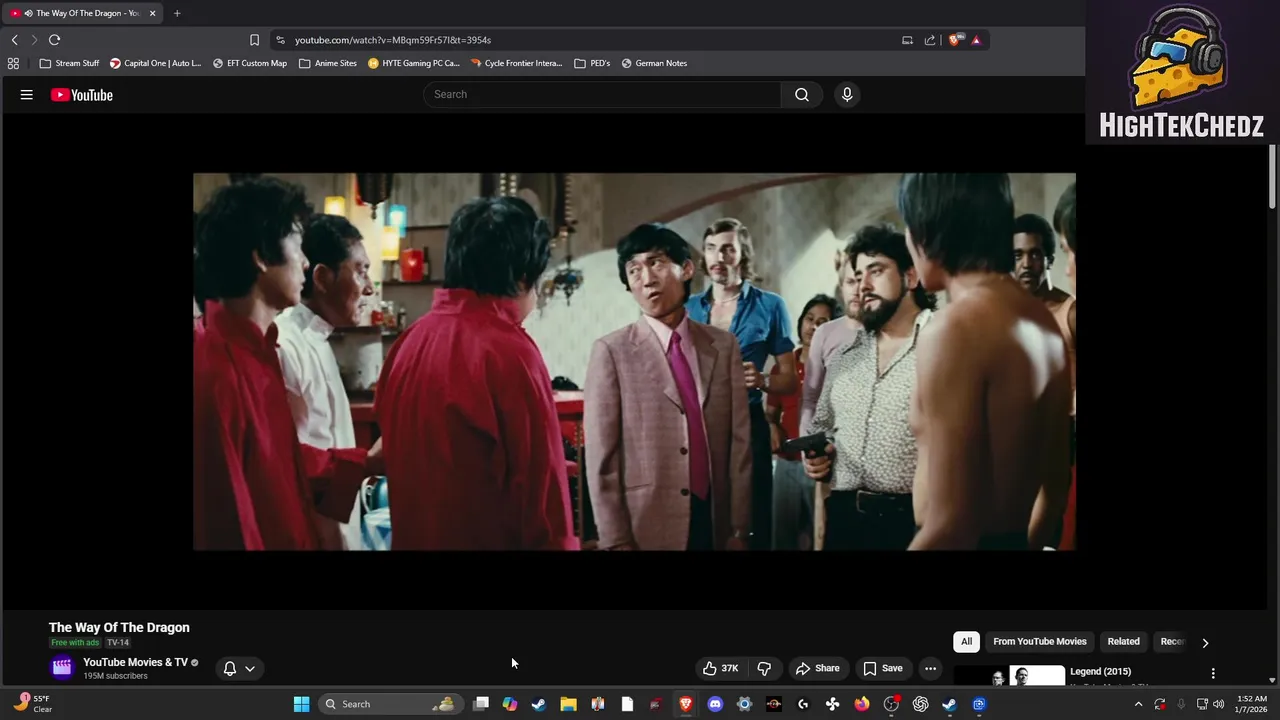
Task: Start voice search with microphone icon
Action: tap(847, 94)
